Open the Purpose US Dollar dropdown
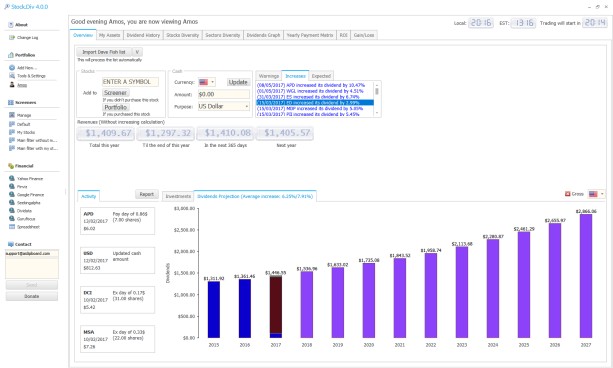Screen dimensions: 613x368 point(224,106)
